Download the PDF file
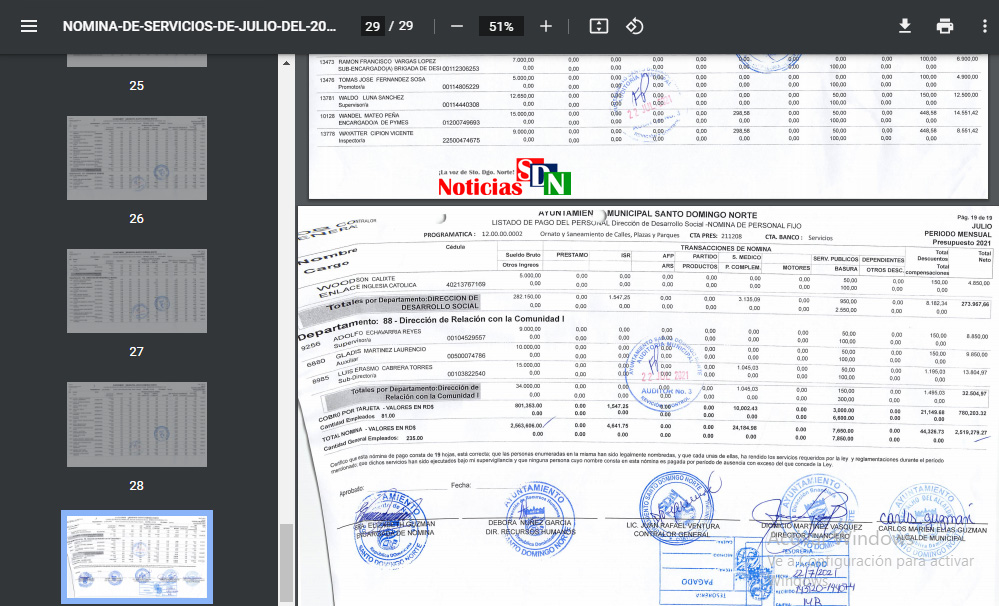Screen dimensions: 999x606 coord(905,26)
